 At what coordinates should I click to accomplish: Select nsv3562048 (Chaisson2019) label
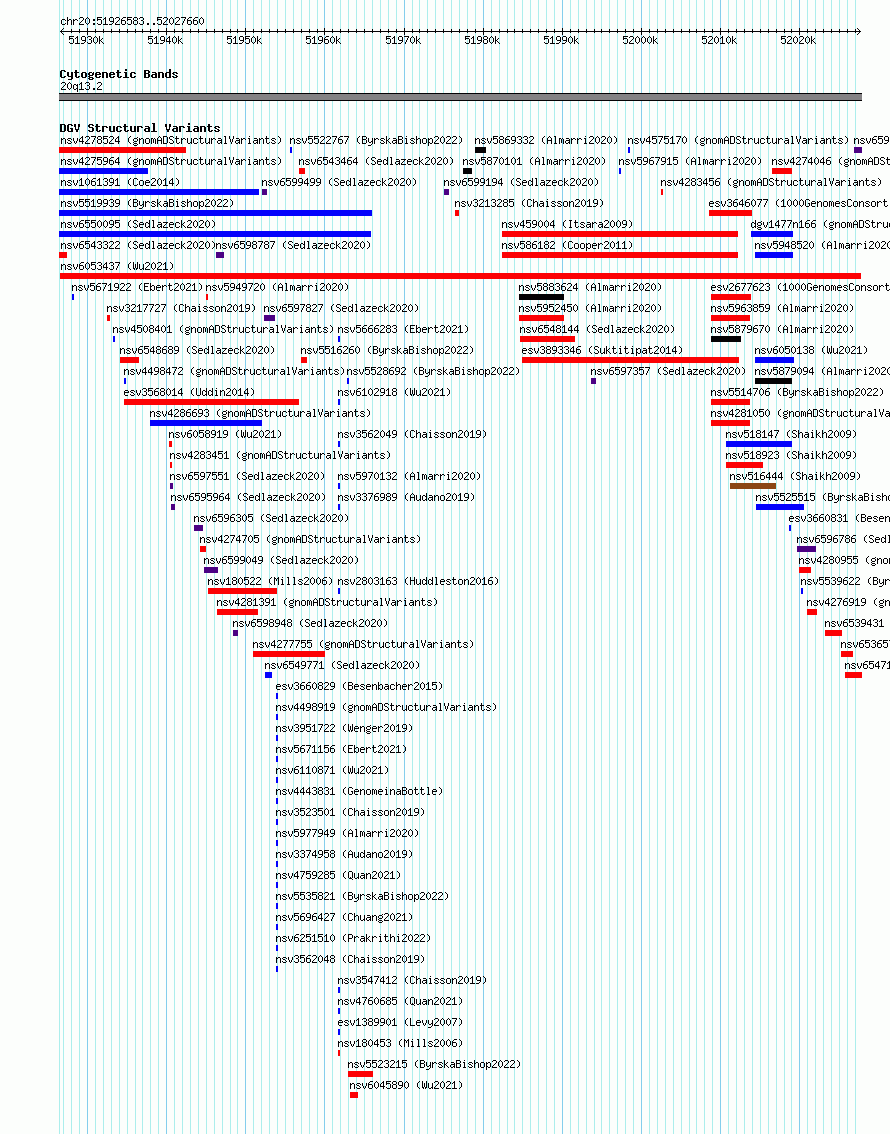coord(351,958)
